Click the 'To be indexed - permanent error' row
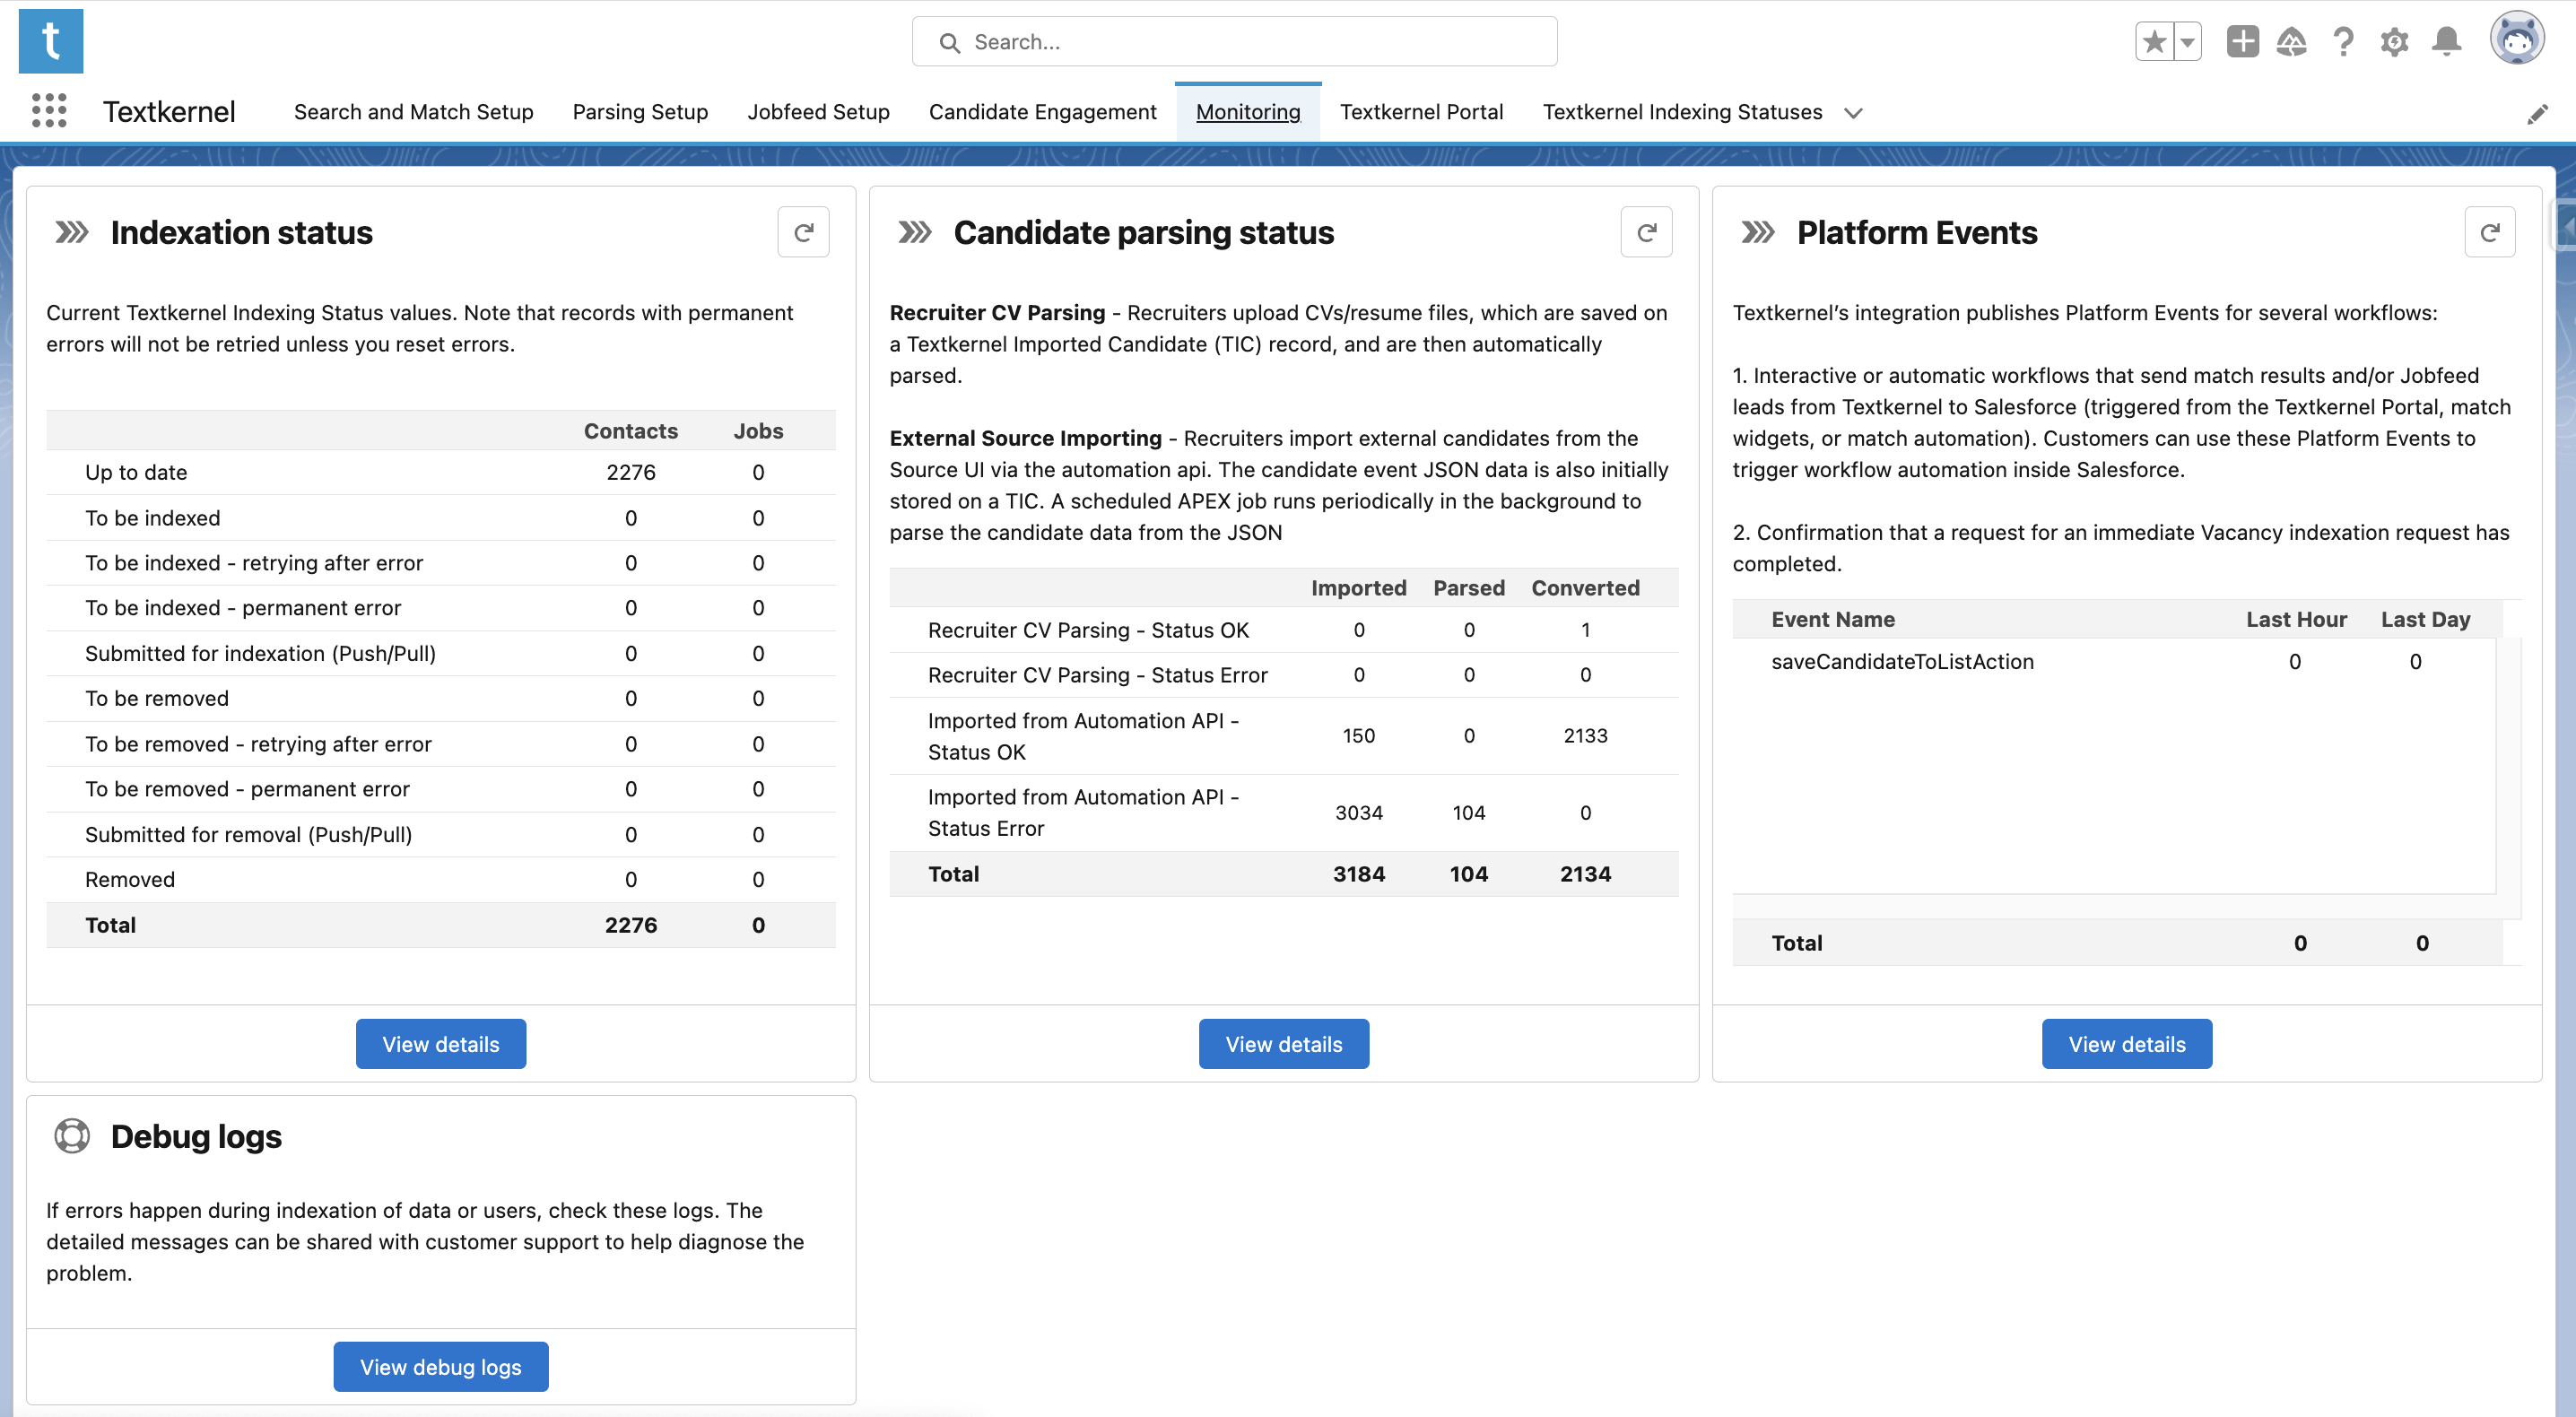The width and height of the screenshot is (2576, 1417). pyautogui.click(x=441, y=608)
